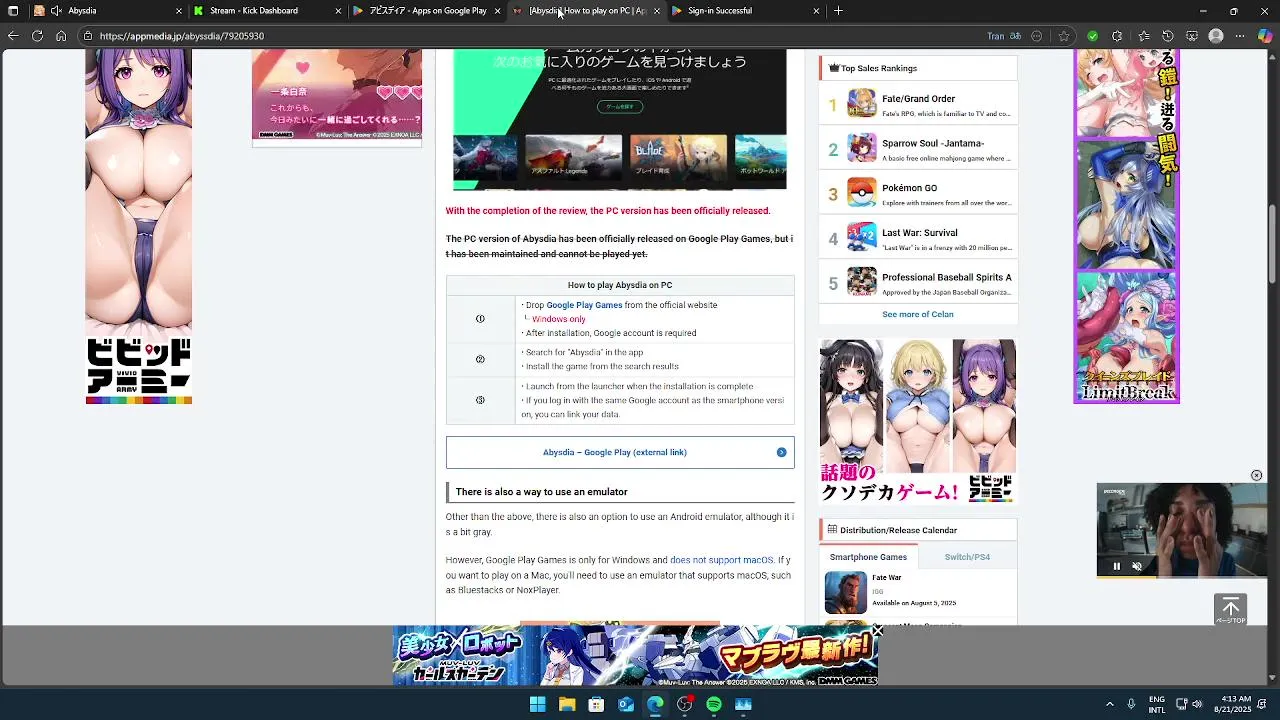Open the Copilot sidebar icon
The image size is (1280, 720).
click(x=1266, y=36)
